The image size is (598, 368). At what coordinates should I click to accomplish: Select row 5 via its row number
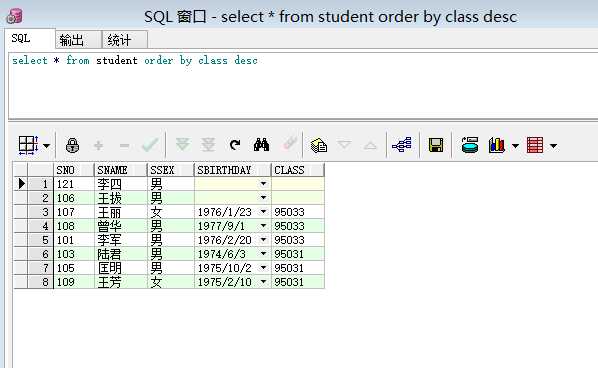click(40, 240)
